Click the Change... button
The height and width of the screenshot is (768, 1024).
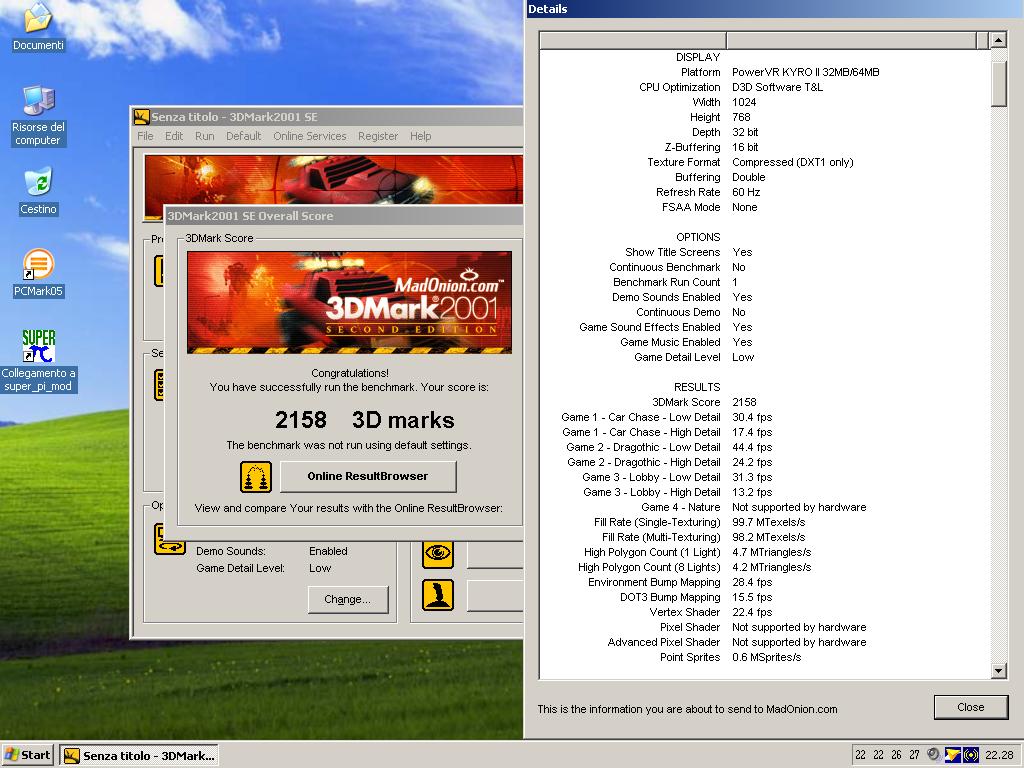(347, 600)
